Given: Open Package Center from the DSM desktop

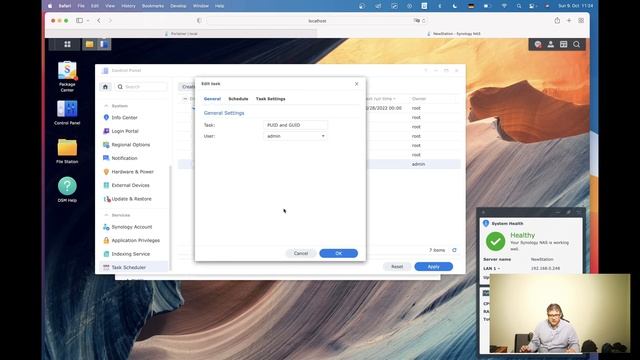Looking at the screenshot, I should (67, 76).
